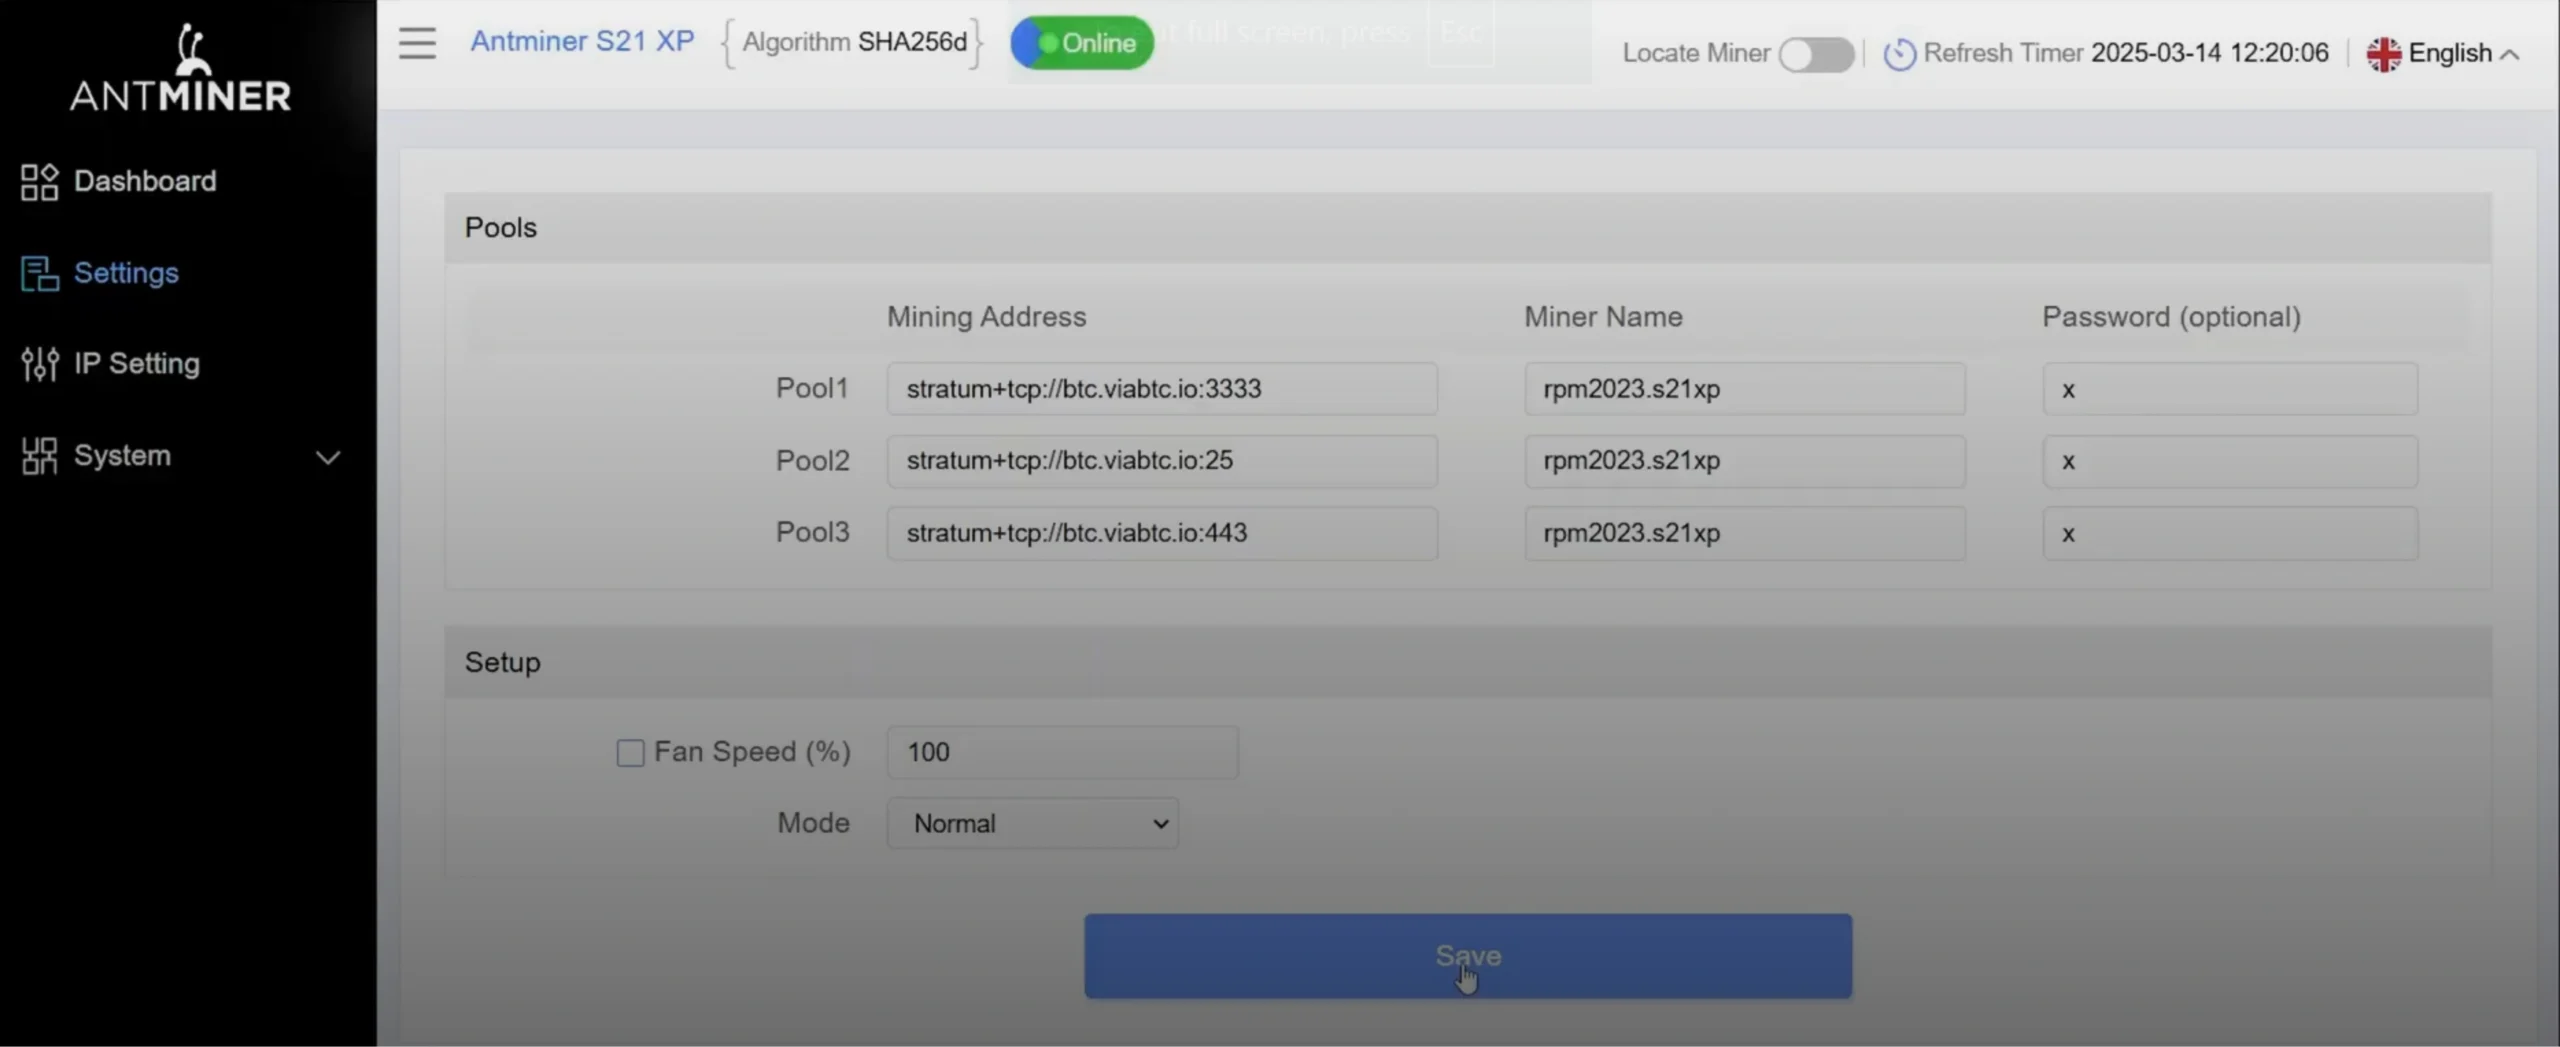Screen dimensions: 2560x1047
Task: Expand the System menu chevron
Action: click(x=328, y=458)
